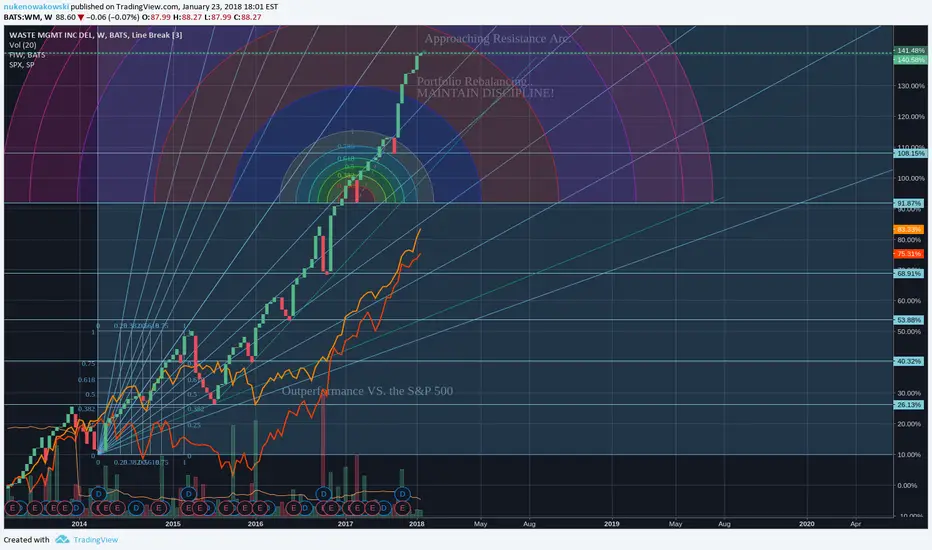This screenshot has height=550, width=932.
Task: Click the 20.00% axis tick label
Action: point(909,424)
